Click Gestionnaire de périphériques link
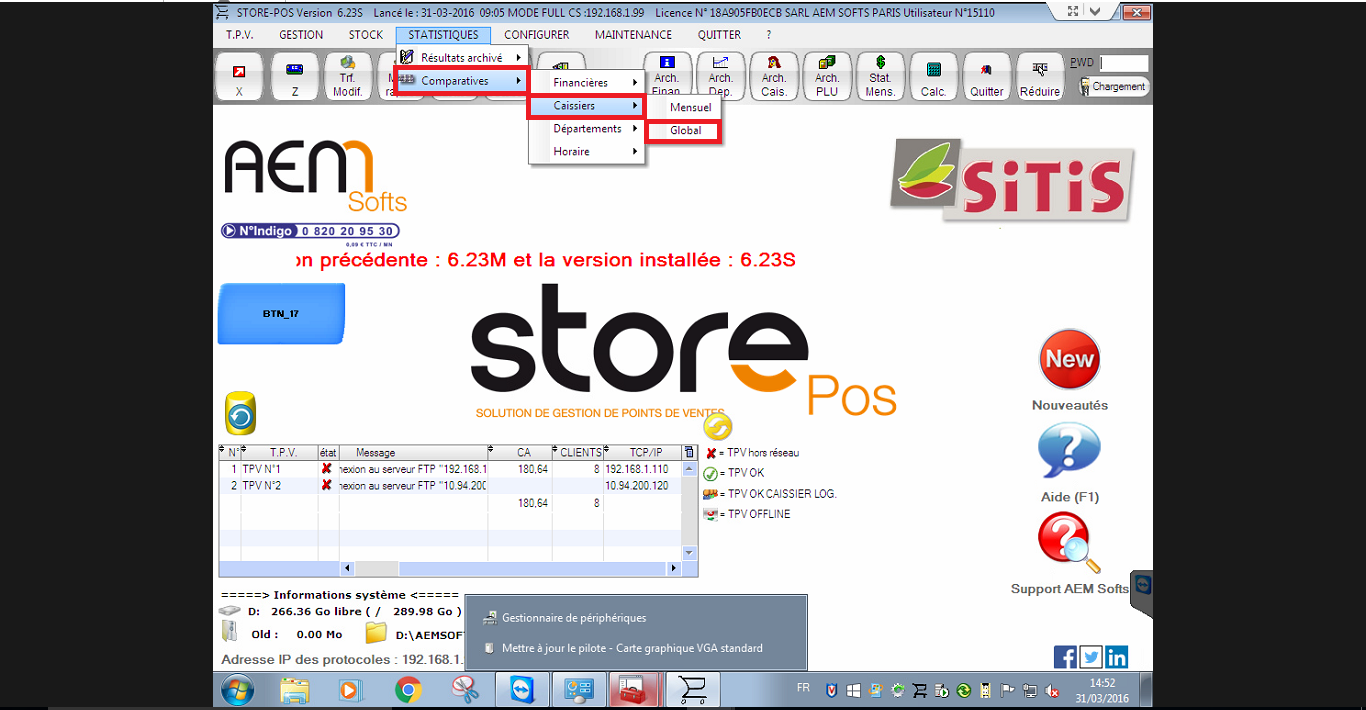 [x=573, y=618]
